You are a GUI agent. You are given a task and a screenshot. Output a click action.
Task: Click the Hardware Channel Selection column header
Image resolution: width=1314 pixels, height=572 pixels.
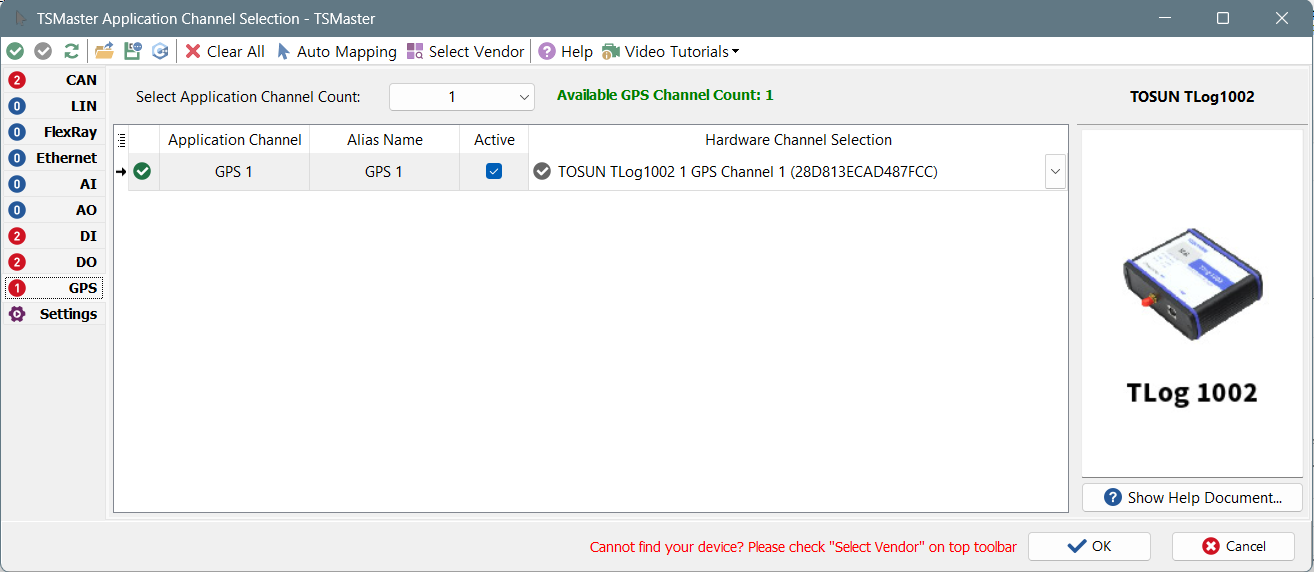click(x=798, y=140)
